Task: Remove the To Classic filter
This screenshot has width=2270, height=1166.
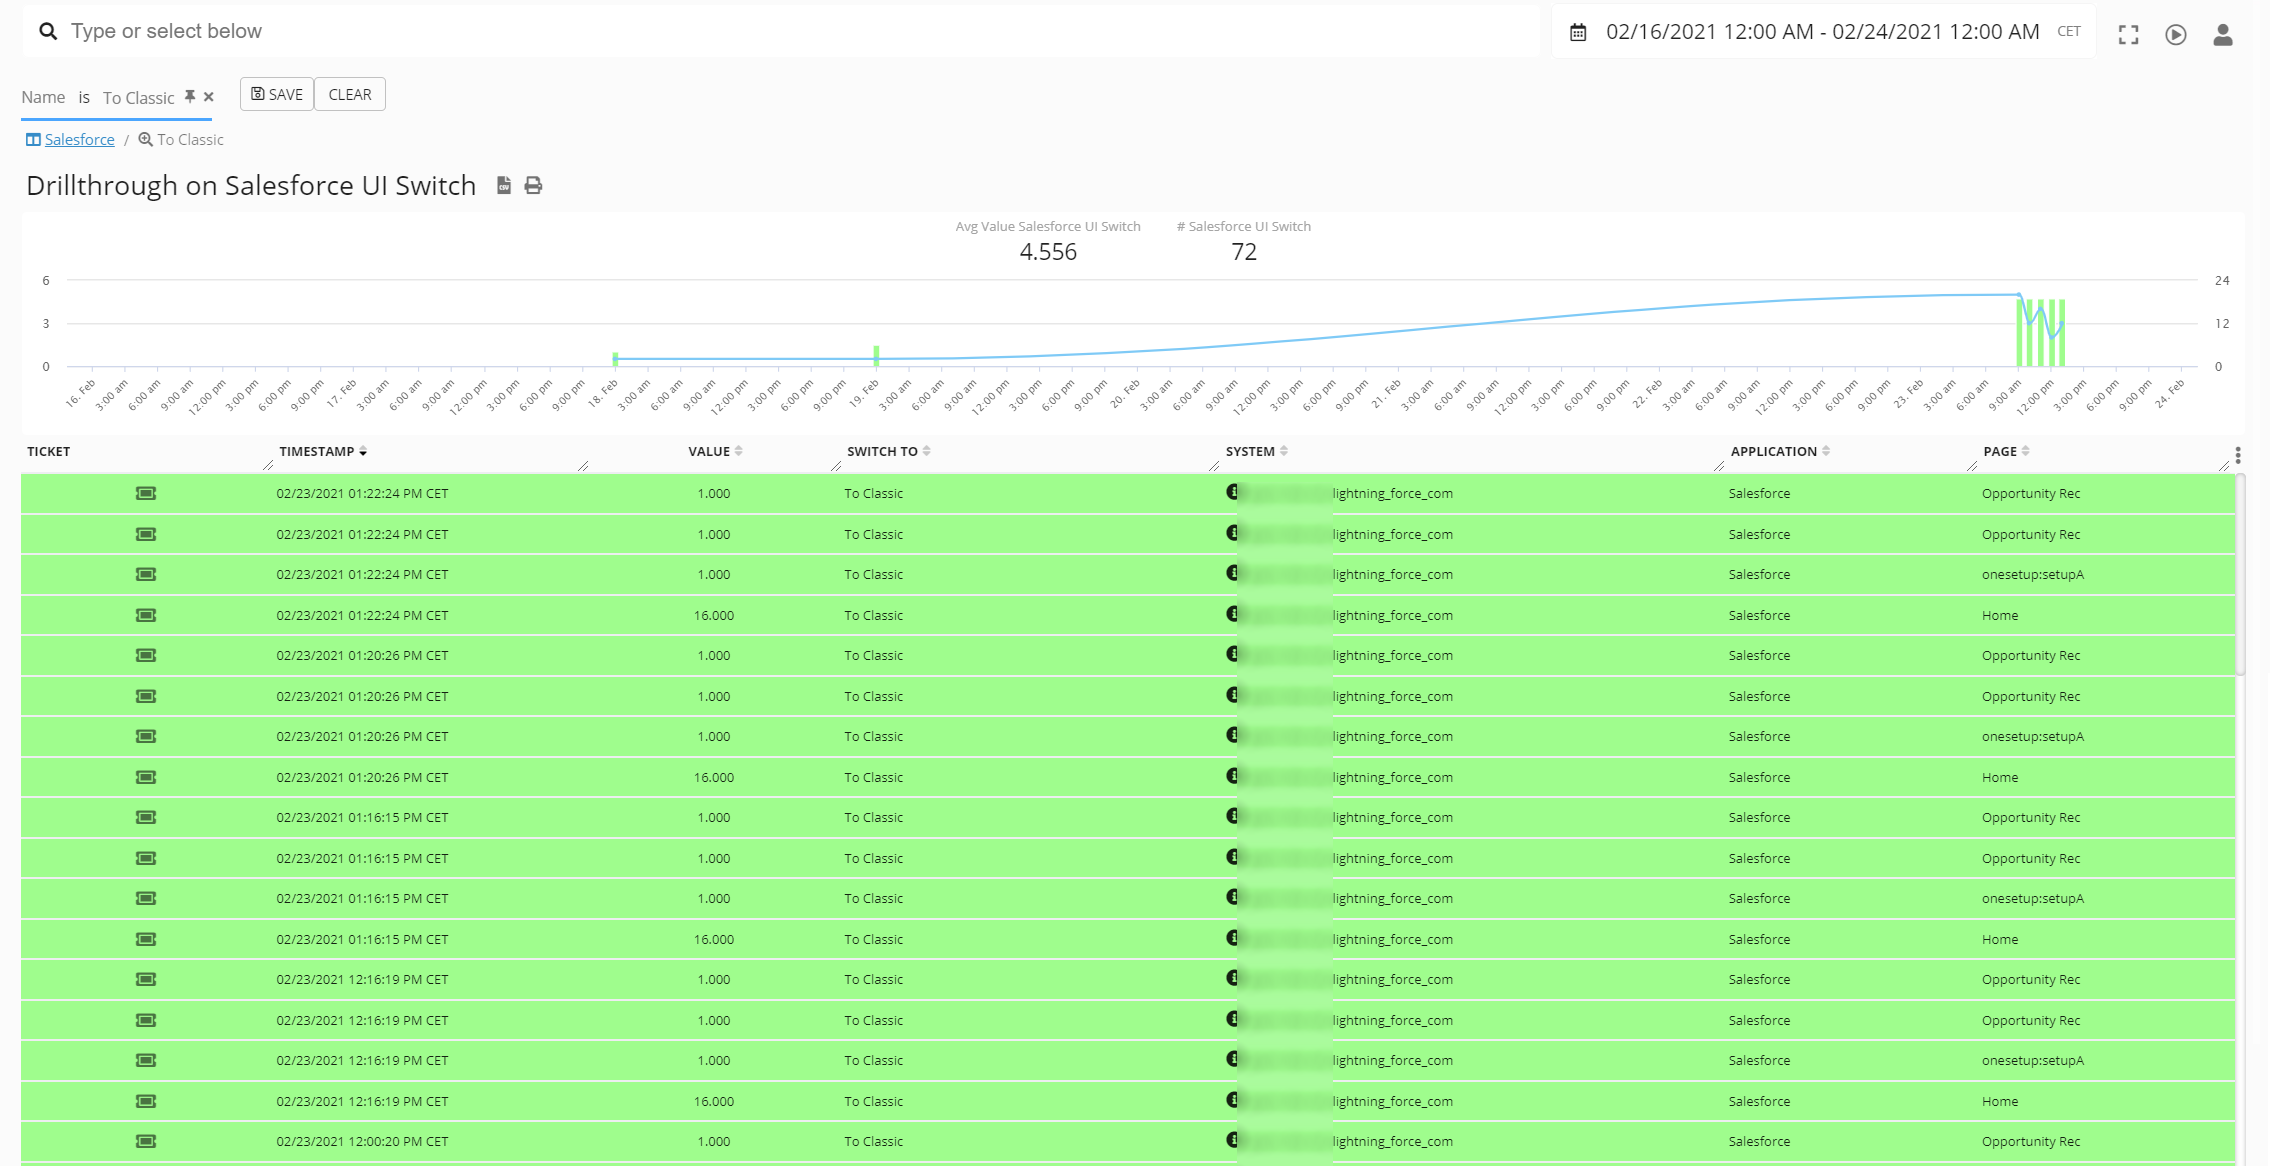Action: 208,97
